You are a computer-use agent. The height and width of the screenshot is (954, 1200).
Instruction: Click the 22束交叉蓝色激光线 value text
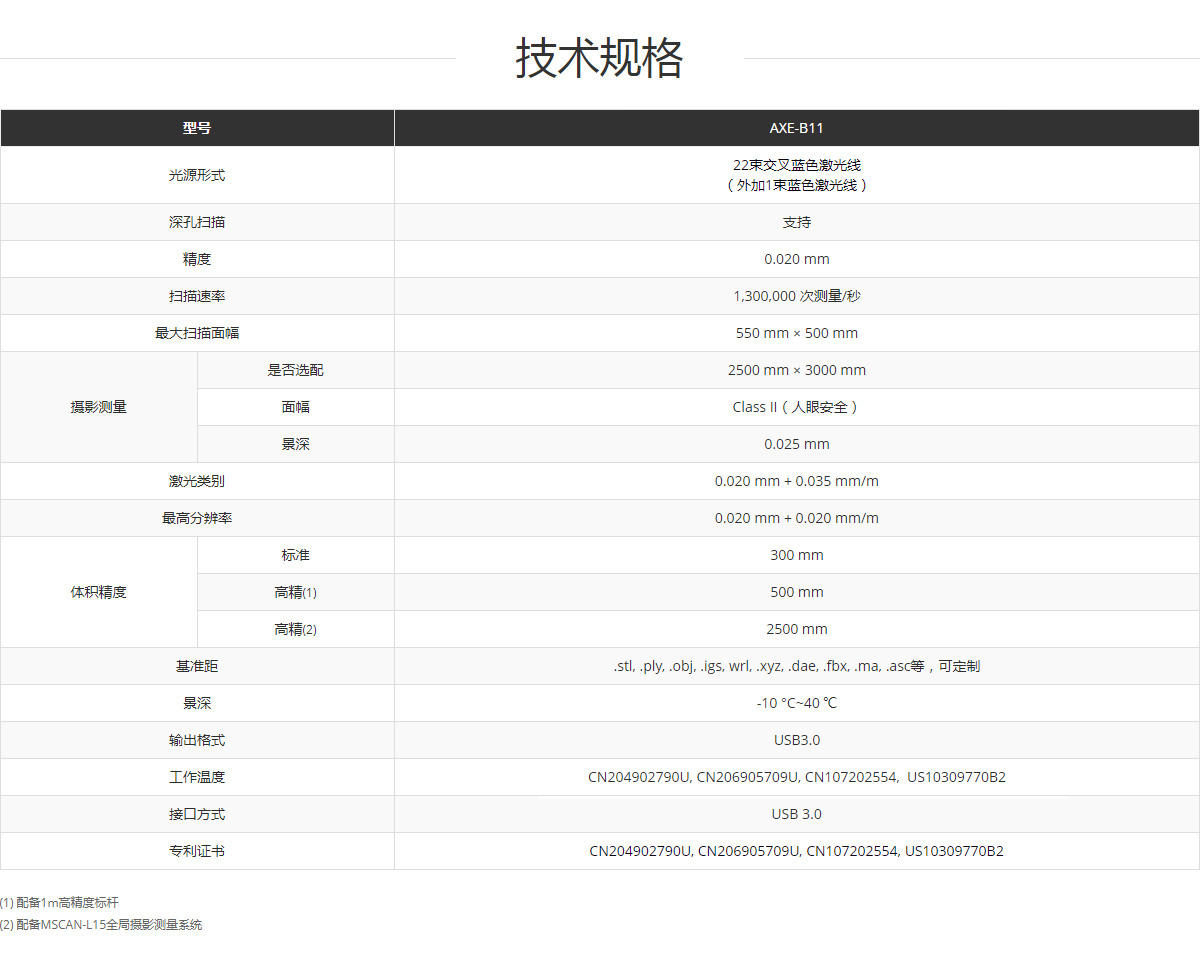click(x=796, y=165)
